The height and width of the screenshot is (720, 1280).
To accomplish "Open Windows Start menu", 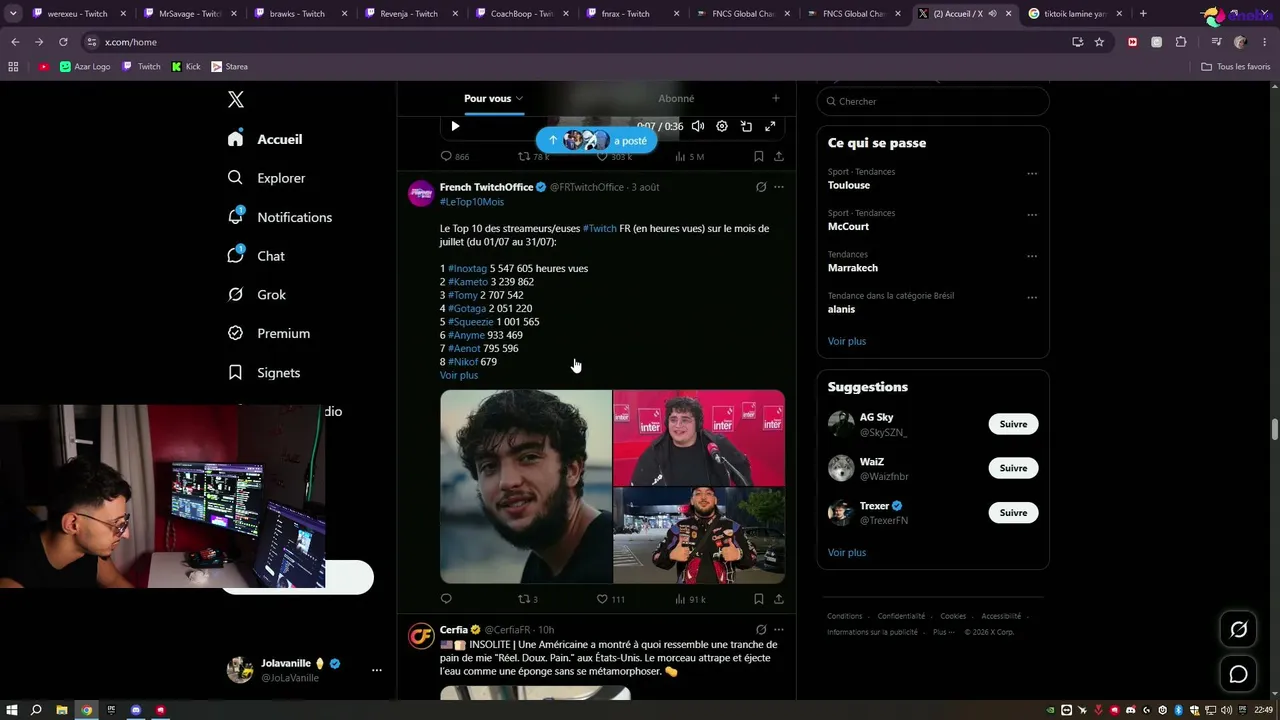I will (x=12, y=710).
